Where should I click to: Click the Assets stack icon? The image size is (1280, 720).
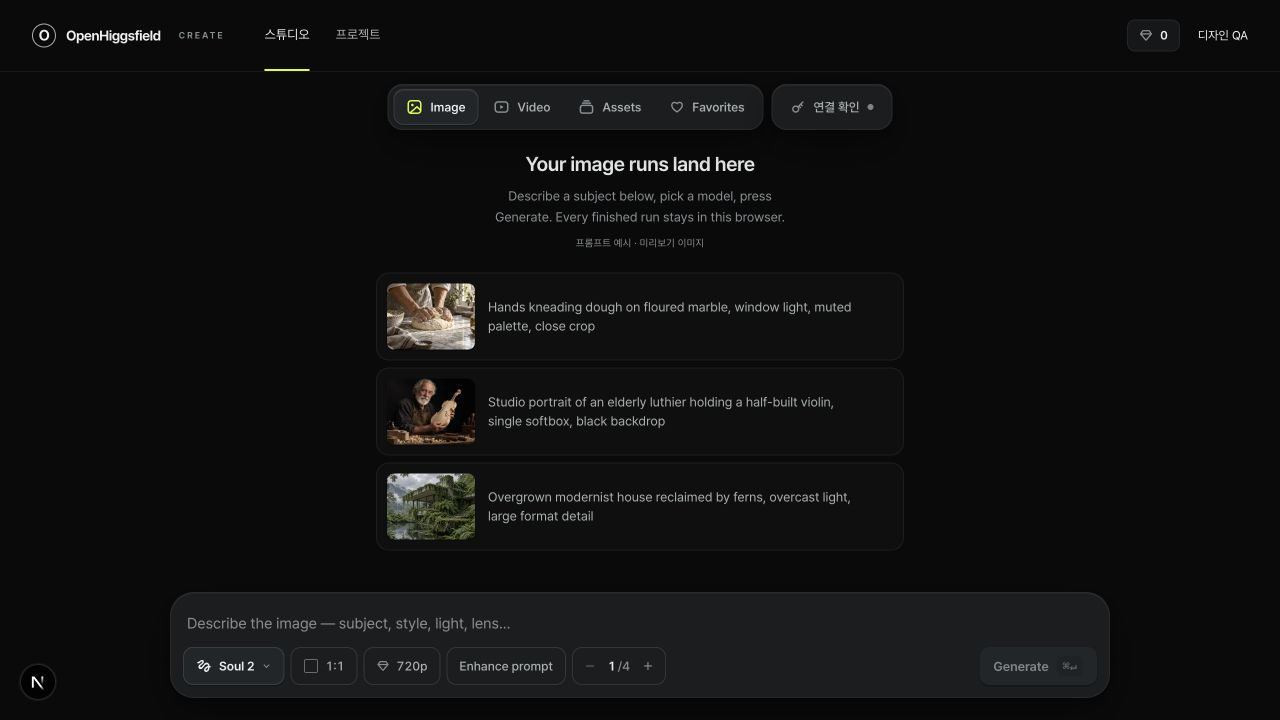pos(587,107)
